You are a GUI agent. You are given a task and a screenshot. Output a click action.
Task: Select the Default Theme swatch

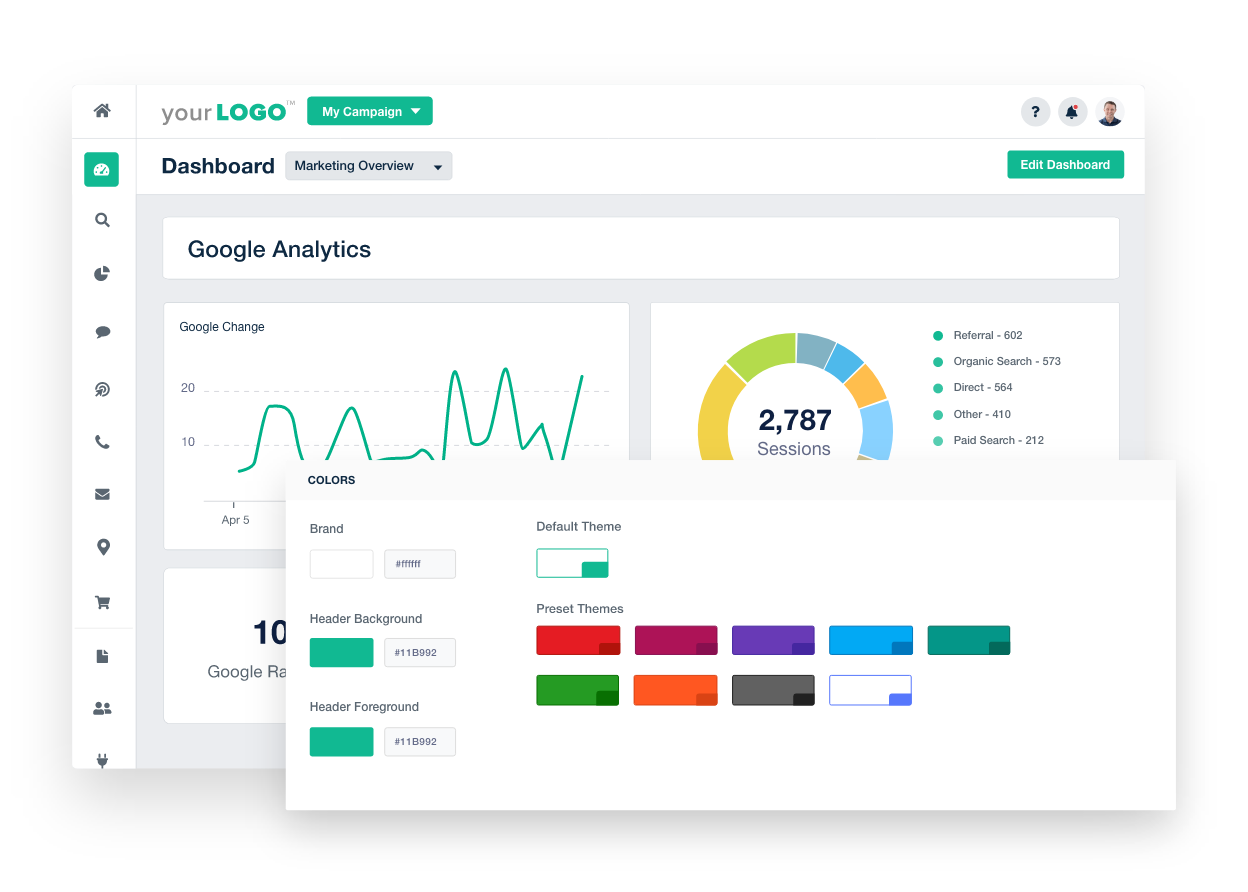click(572, 563)
